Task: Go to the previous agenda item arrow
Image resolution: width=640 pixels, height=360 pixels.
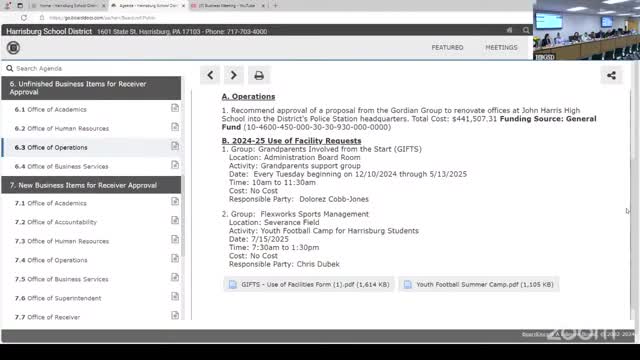Action: point(210,75)
